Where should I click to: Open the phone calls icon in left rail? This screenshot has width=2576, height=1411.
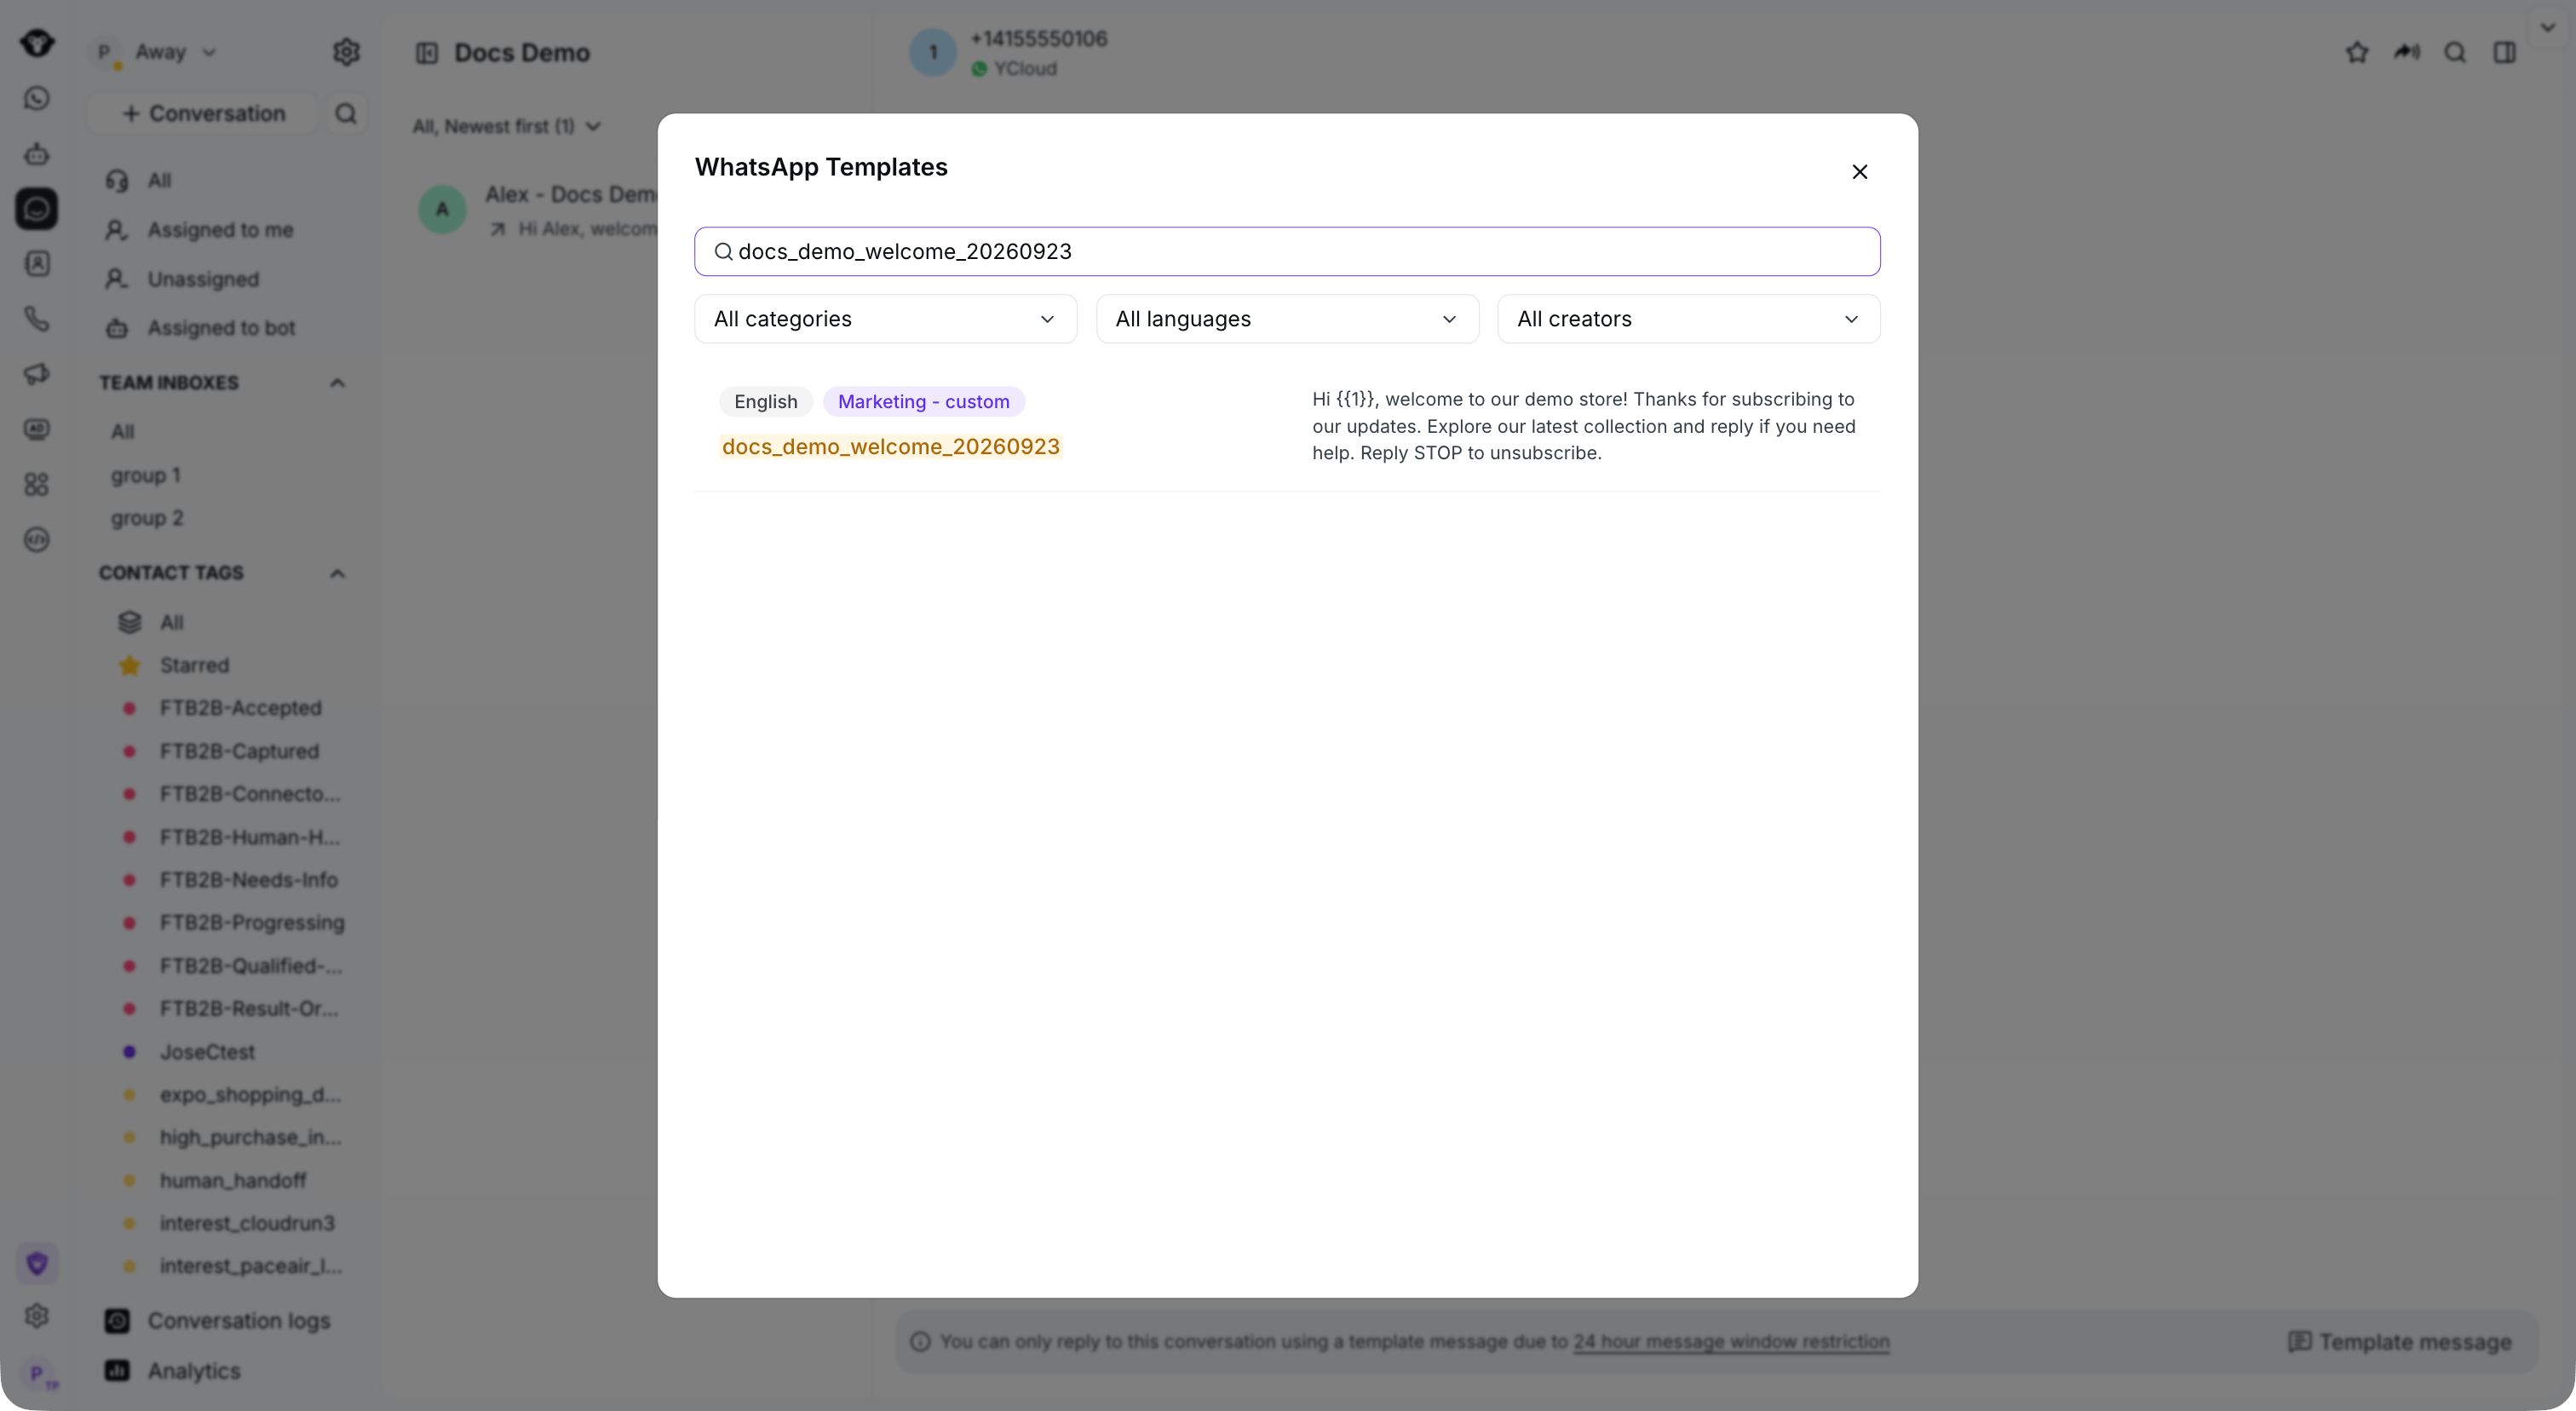37,319
